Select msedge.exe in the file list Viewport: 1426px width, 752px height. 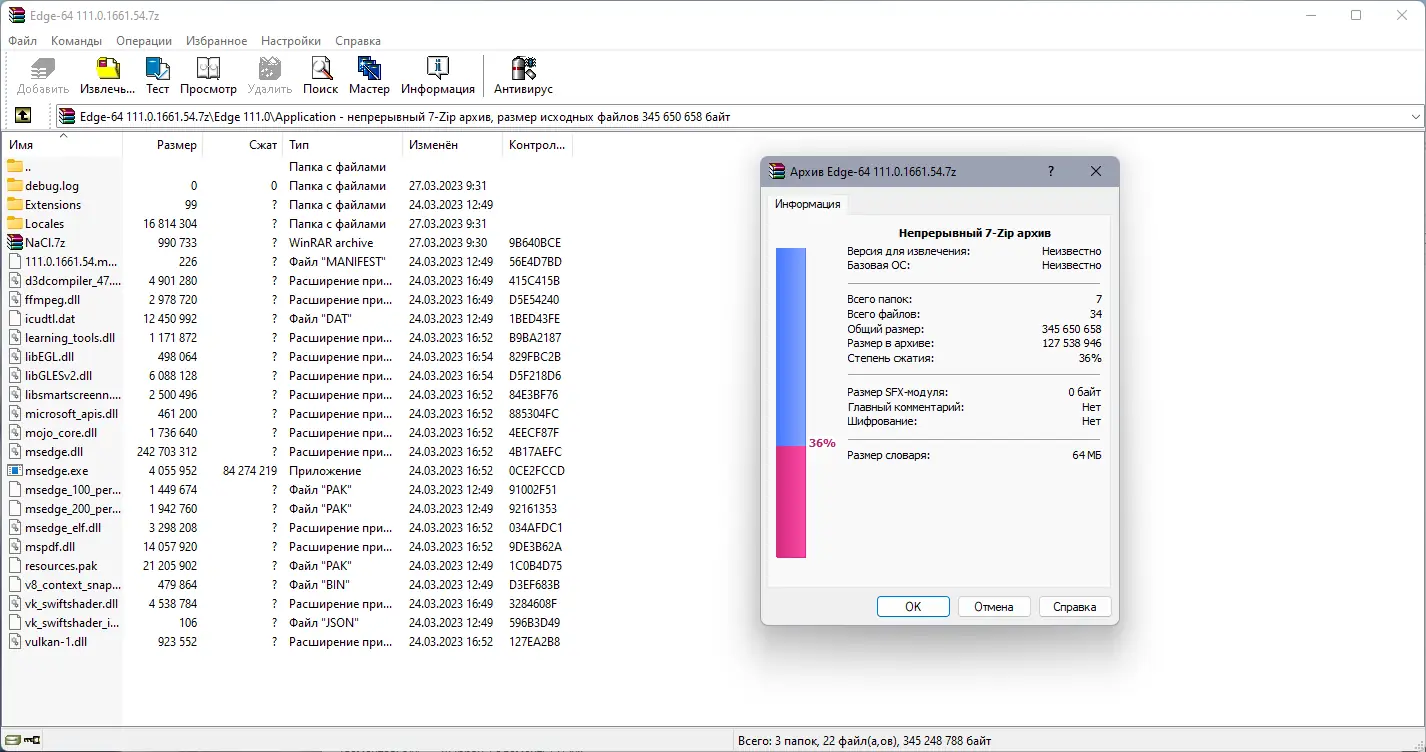pyautogui.click(x=55, y=470)
